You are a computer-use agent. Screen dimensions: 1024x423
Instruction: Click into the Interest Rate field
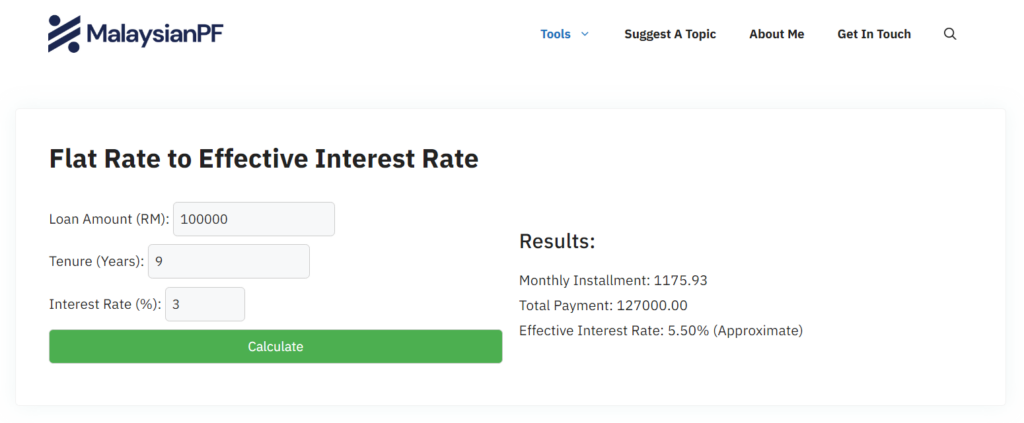[x=205, y=304]
